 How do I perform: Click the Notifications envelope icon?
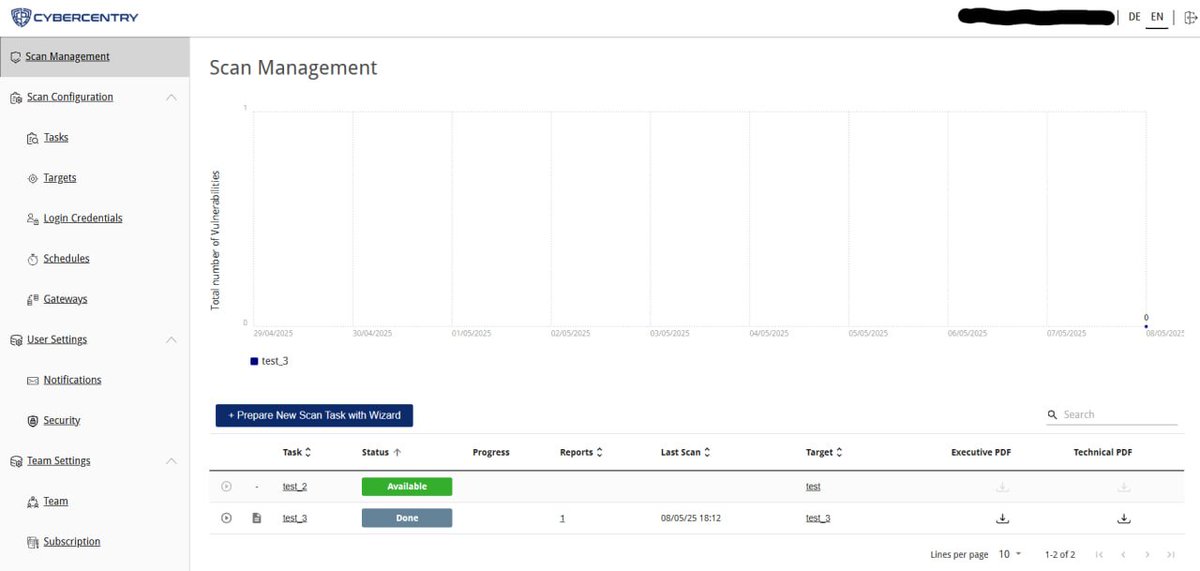[33, 380]
